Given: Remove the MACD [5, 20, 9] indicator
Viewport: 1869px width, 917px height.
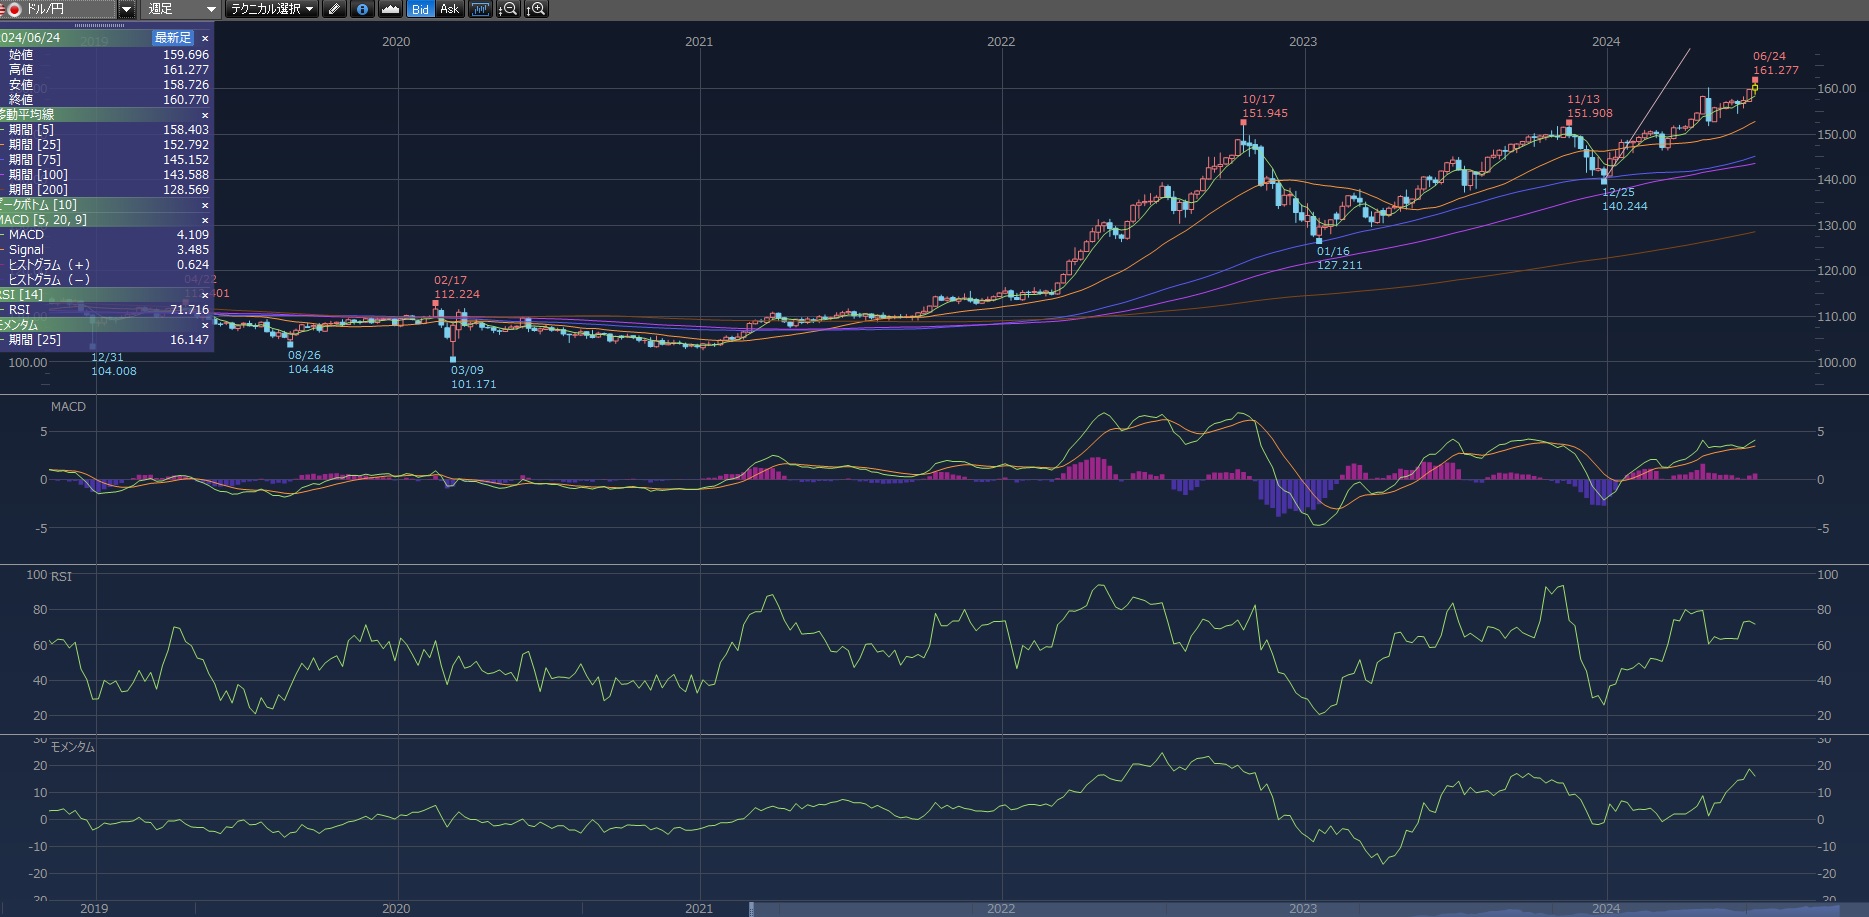Looking at the screenshot, I should [205, 220].
